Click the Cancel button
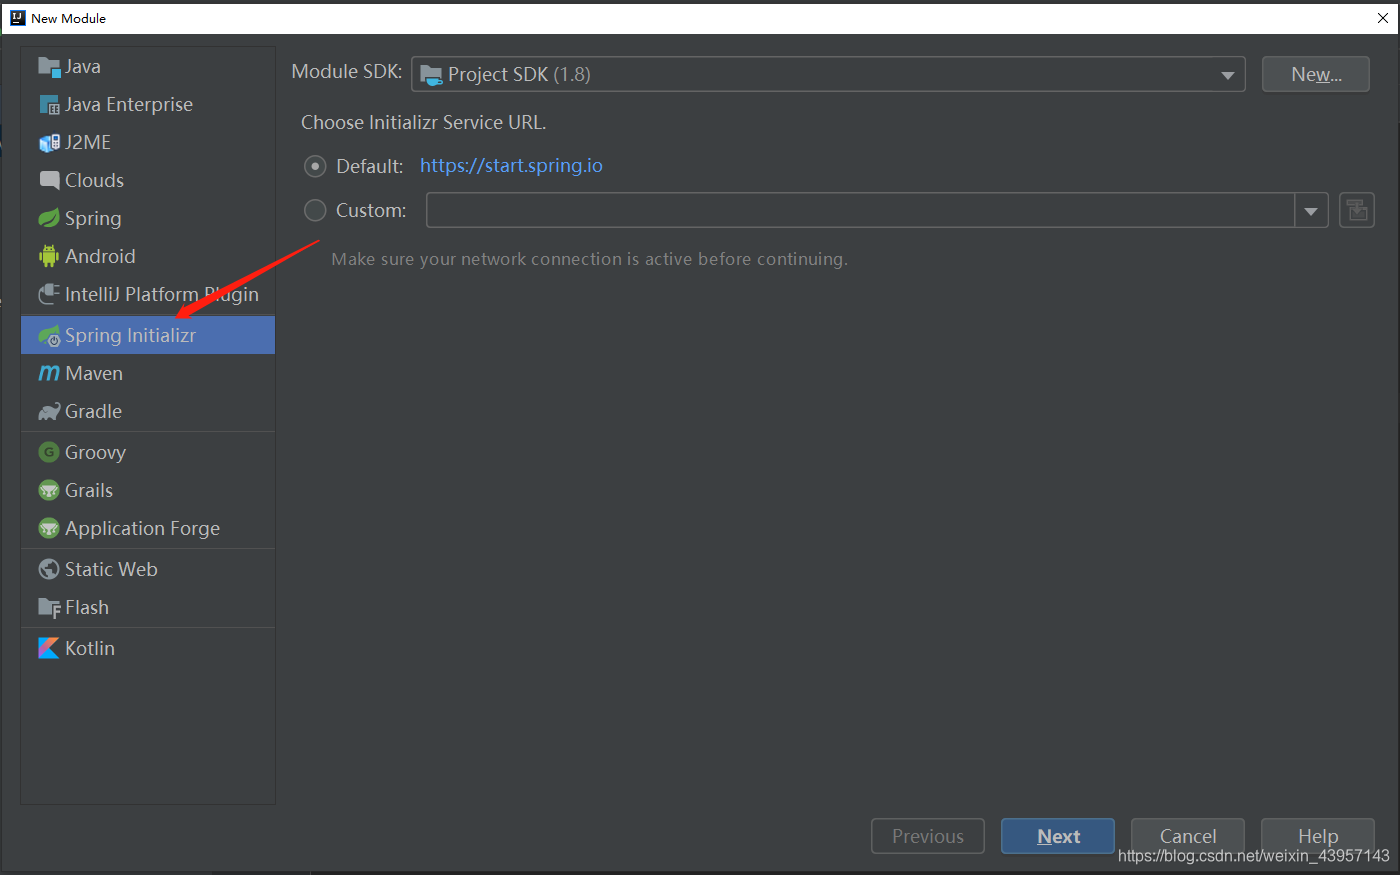The image size is (1400, 875). tap(1188, 837)
